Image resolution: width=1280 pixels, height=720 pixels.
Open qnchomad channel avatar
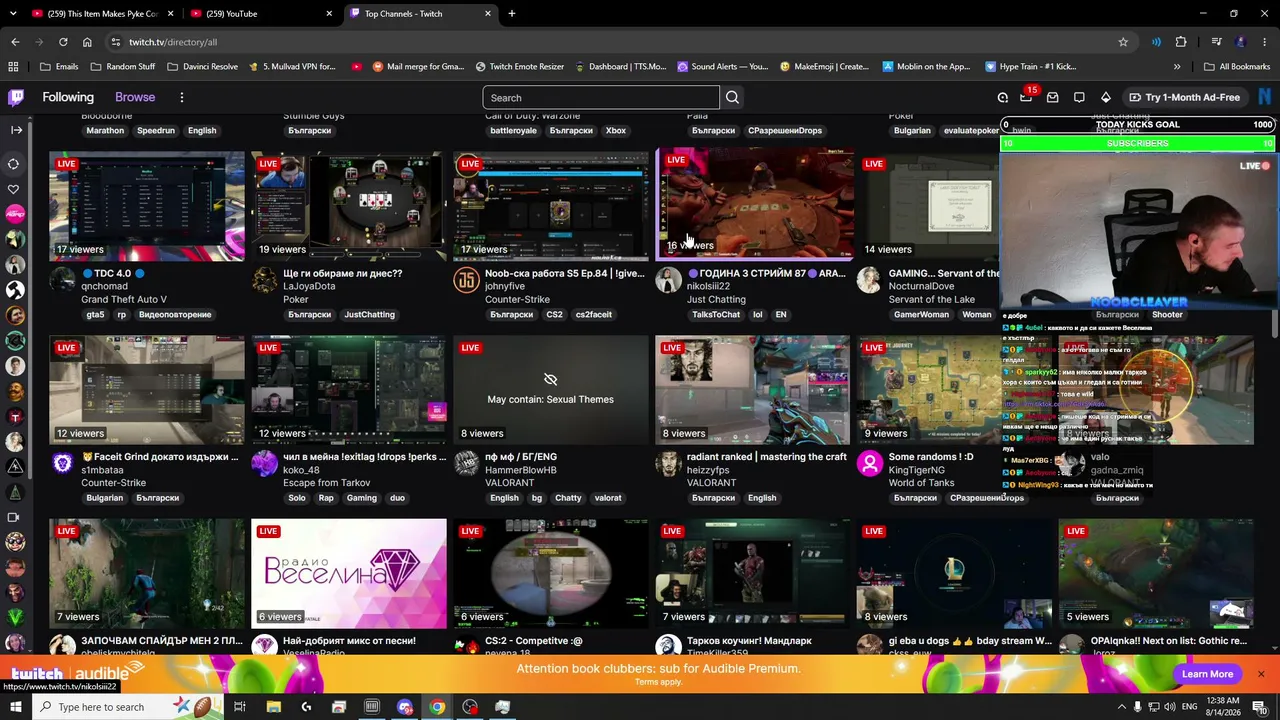(x=63, y=280)
